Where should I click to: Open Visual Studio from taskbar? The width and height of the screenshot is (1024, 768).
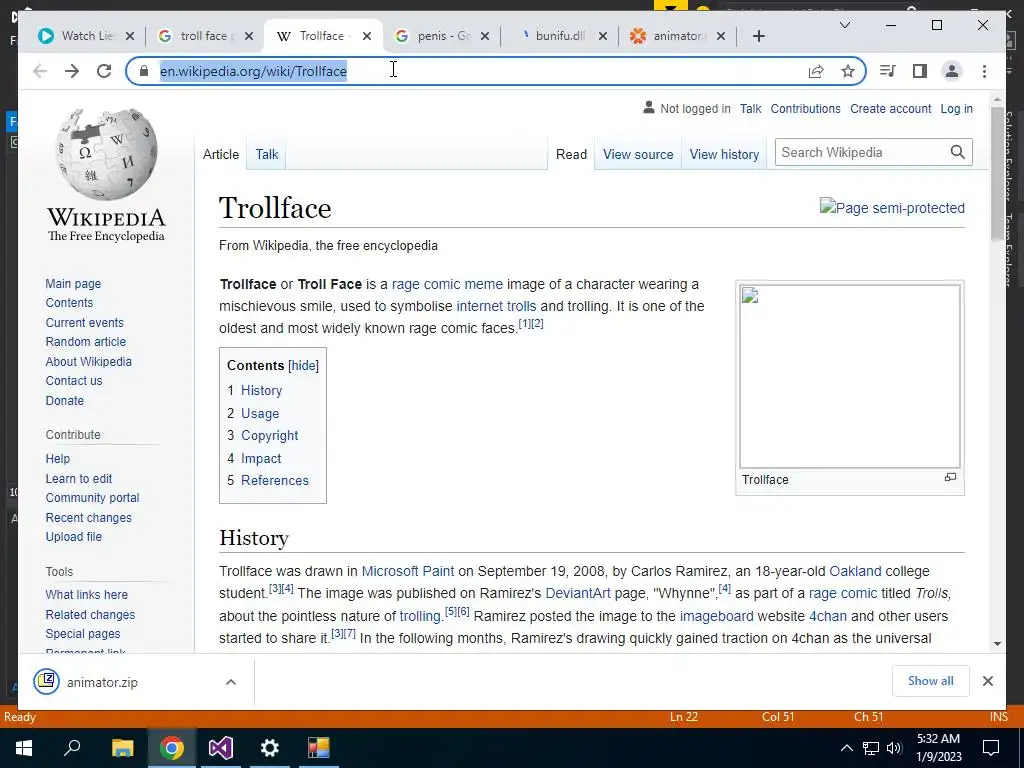[x=221, y=748]
